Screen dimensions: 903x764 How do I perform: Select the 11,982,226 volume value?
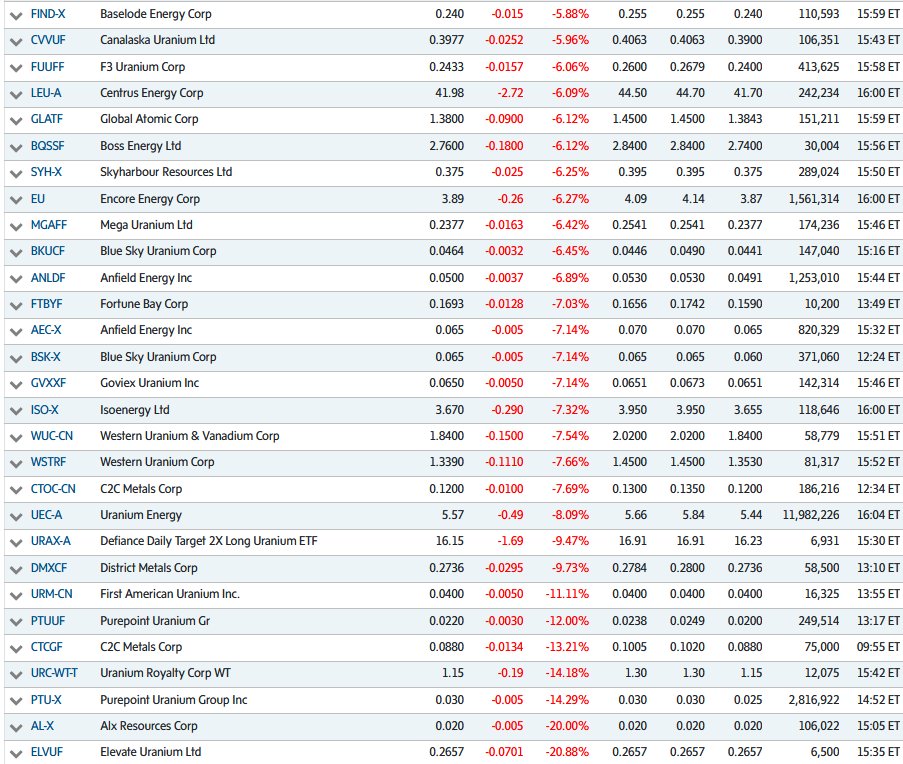(x=811, y=515)
